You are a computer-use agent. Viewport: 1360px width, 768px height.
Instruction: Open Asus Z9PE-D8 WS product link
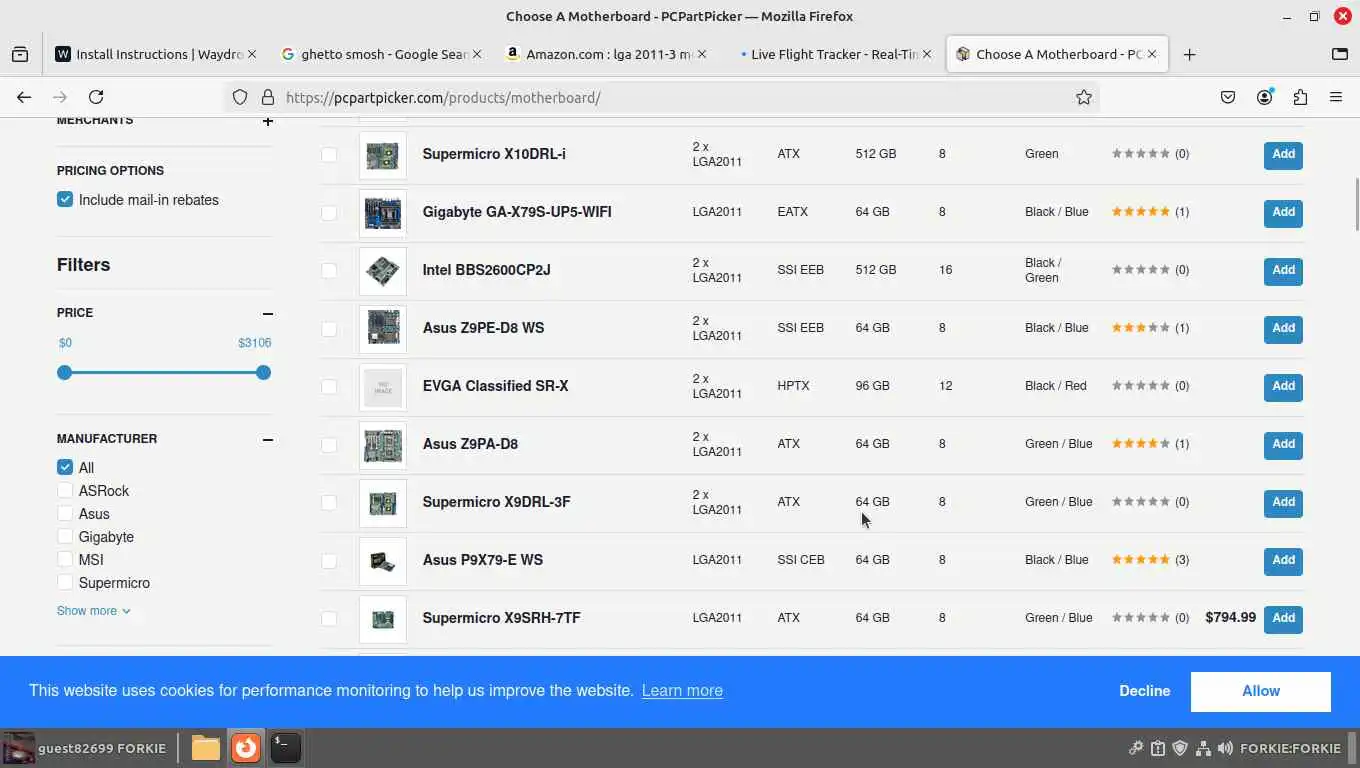point(483,328)
